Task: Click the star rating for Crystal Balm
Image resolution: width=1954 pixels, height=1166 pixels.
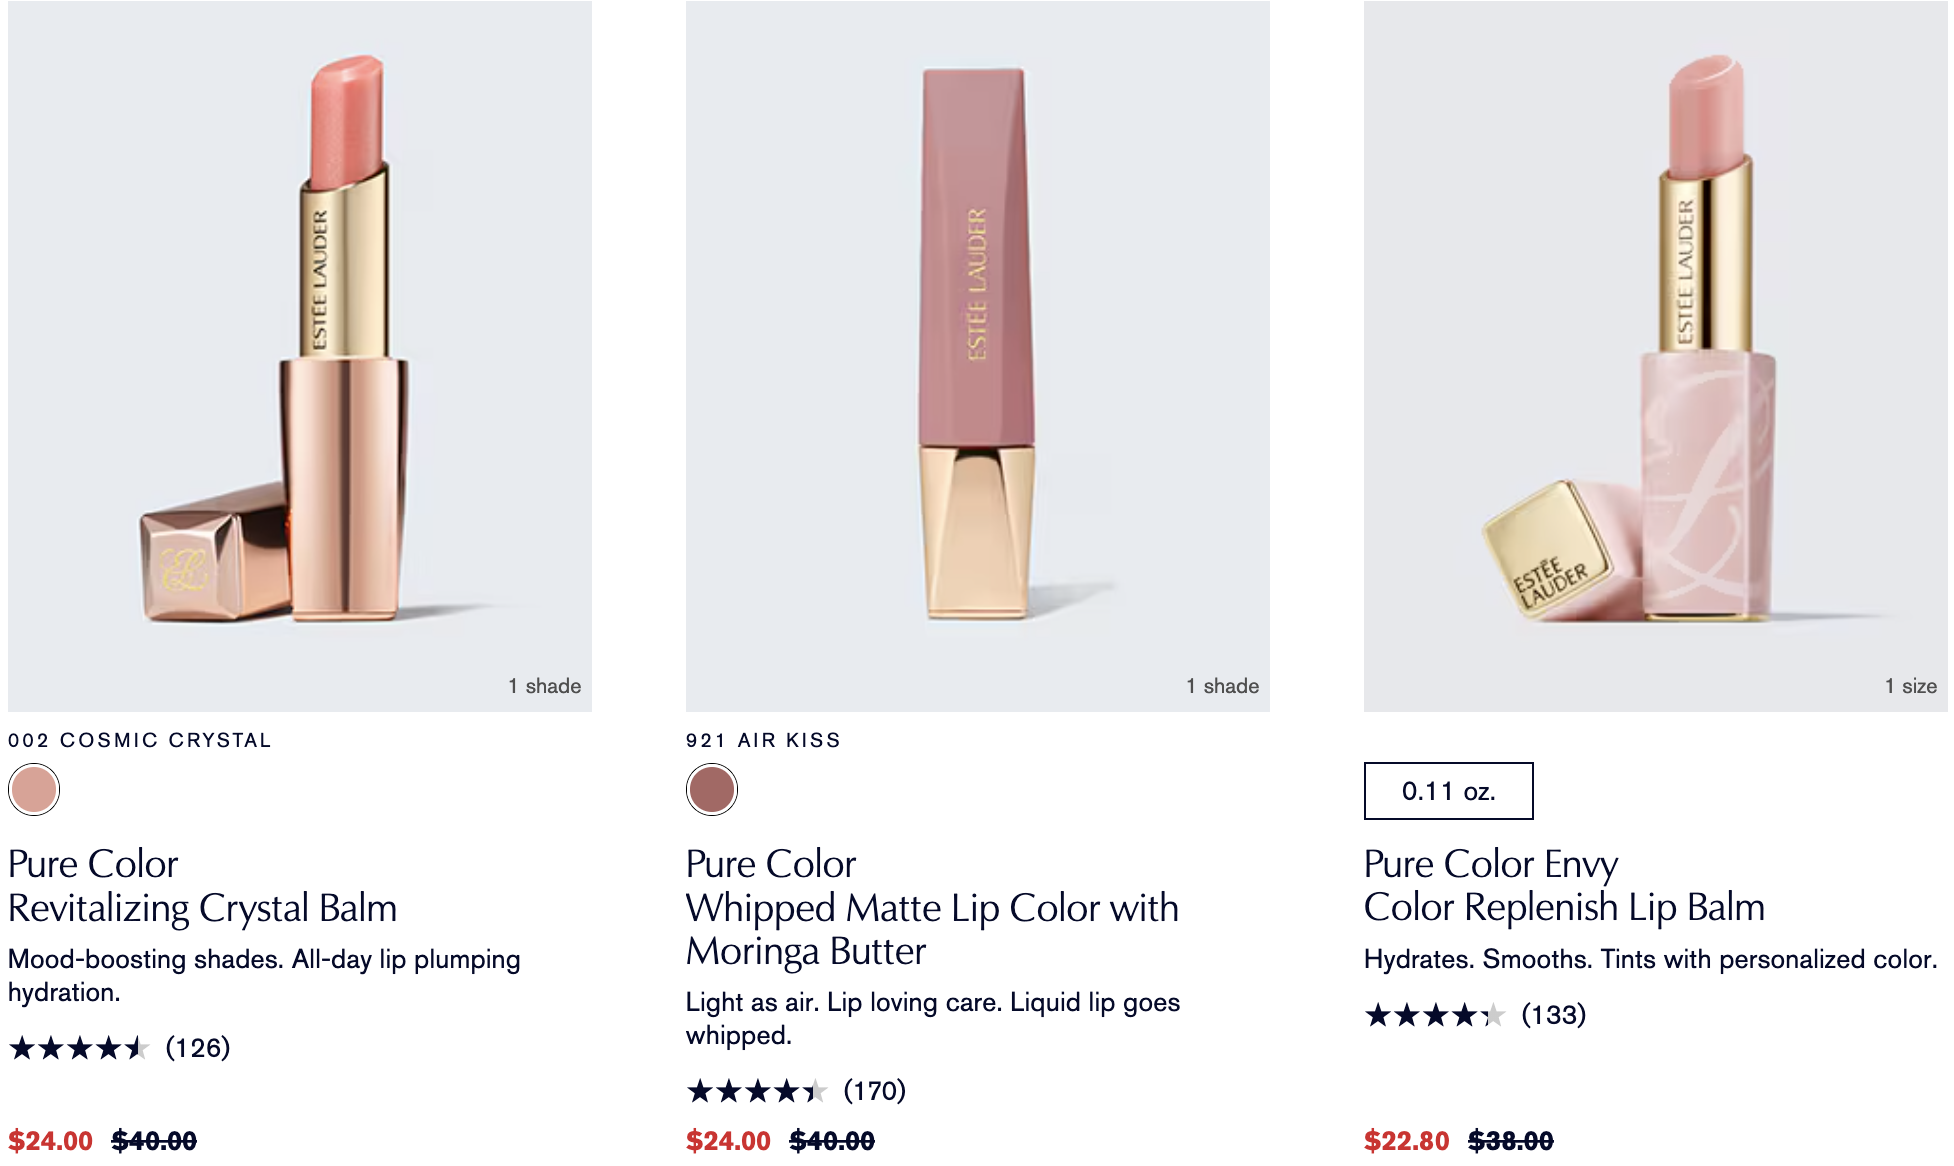Action: [x=79, y=1048]
